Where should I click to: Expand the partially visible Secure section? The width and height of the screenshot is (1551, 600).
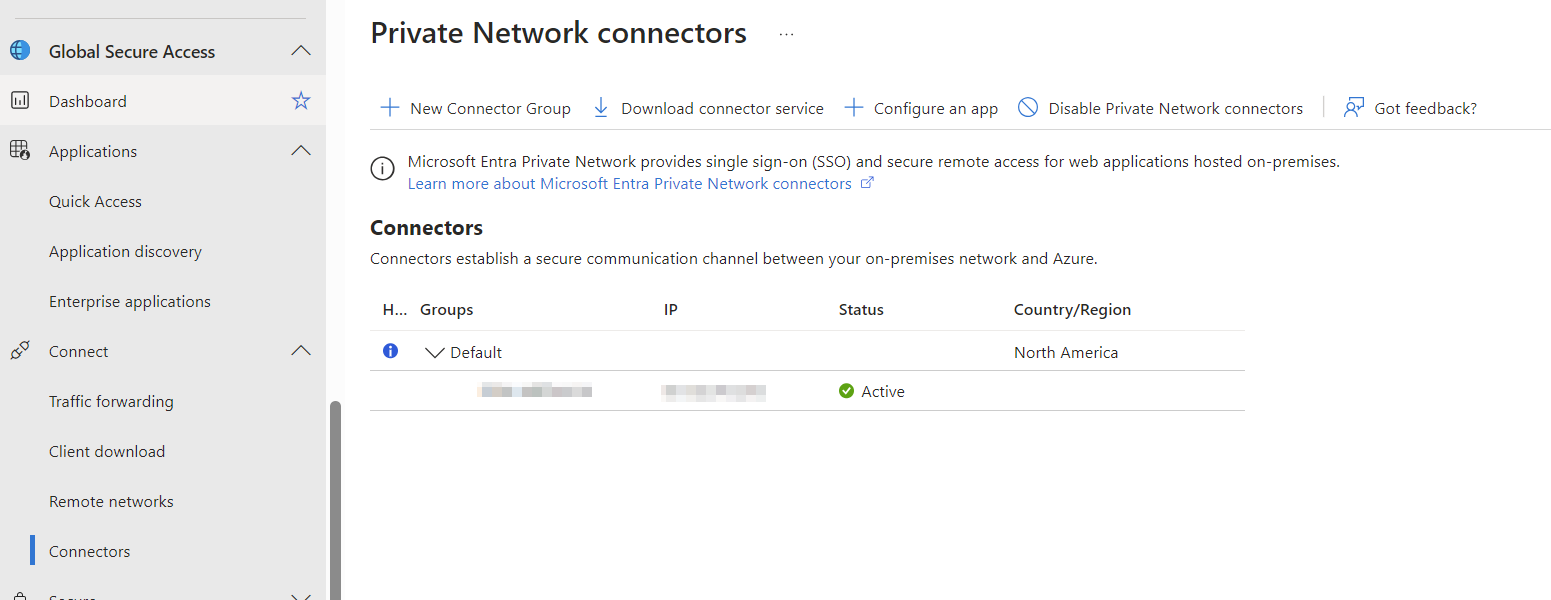click(x=300, y=596)
